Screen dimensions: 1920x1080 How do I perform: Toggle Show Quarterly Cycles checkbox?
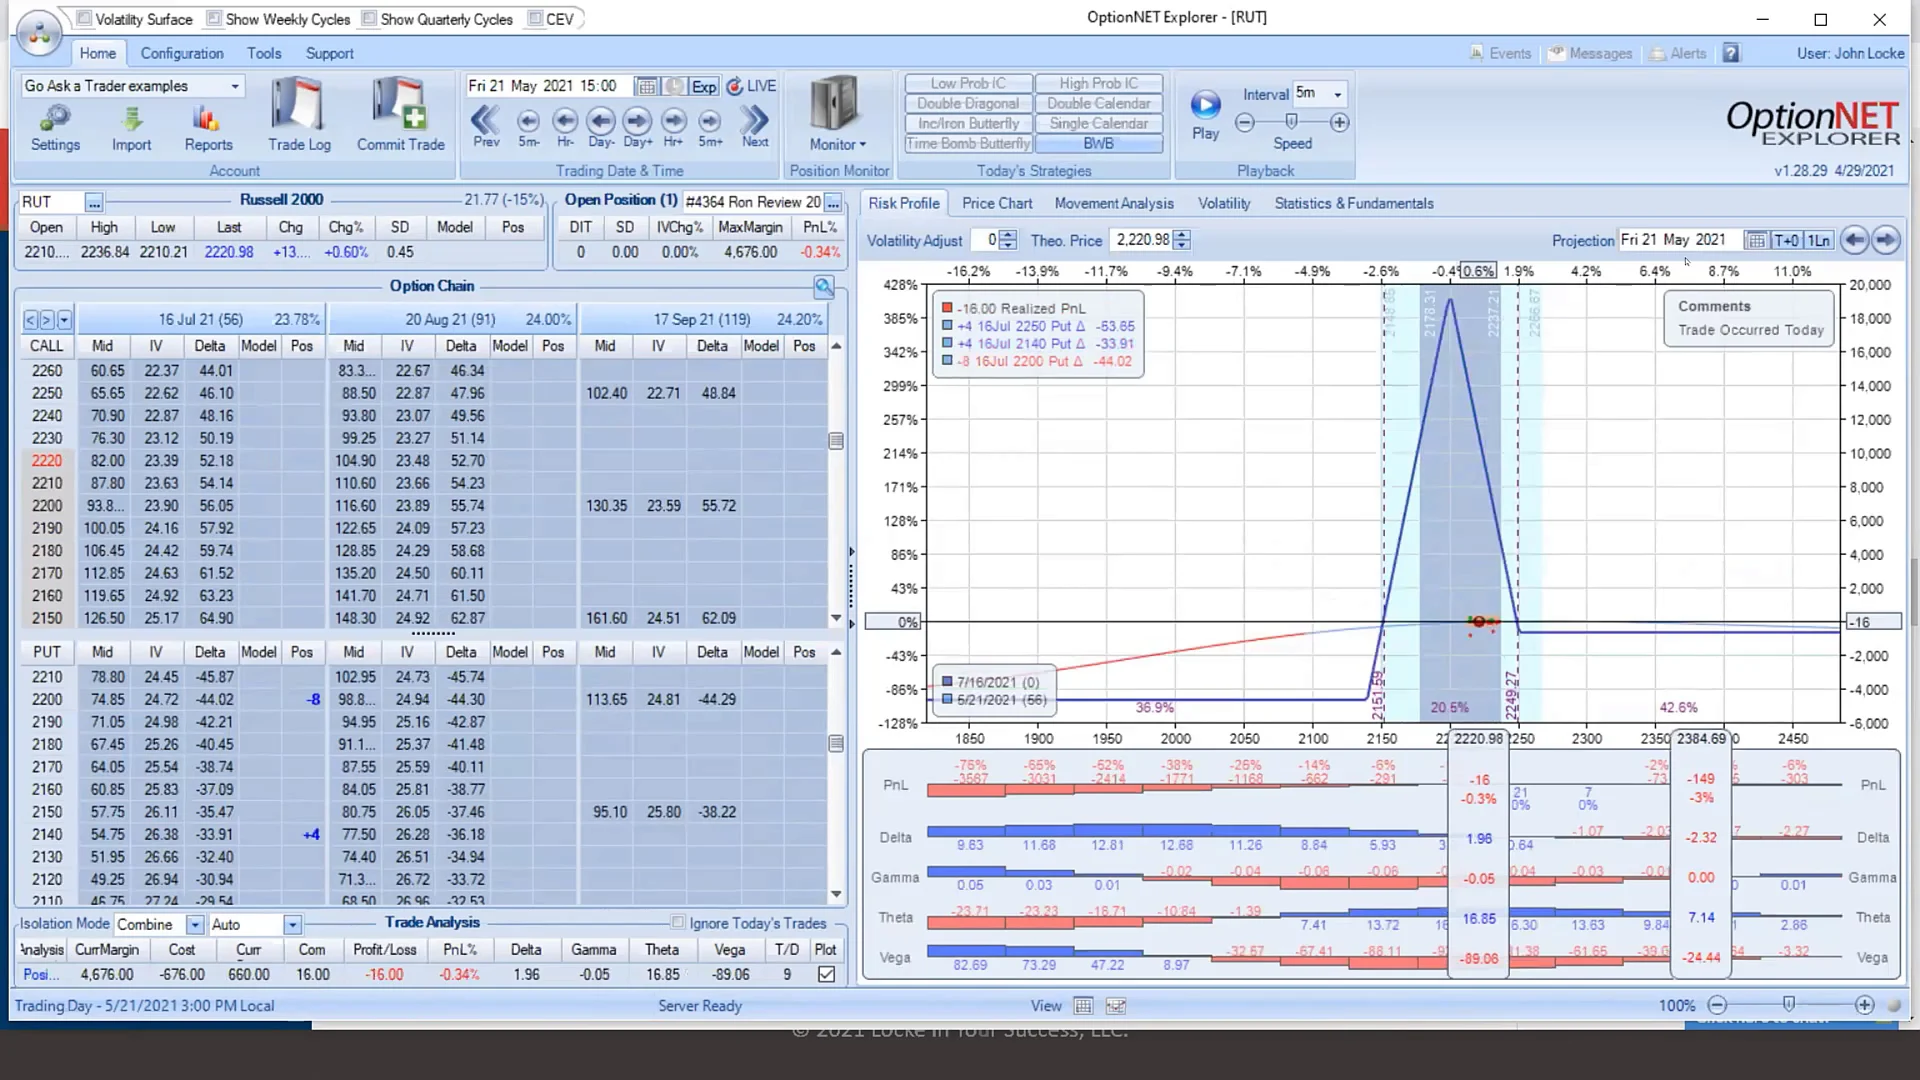coord(369,19)
